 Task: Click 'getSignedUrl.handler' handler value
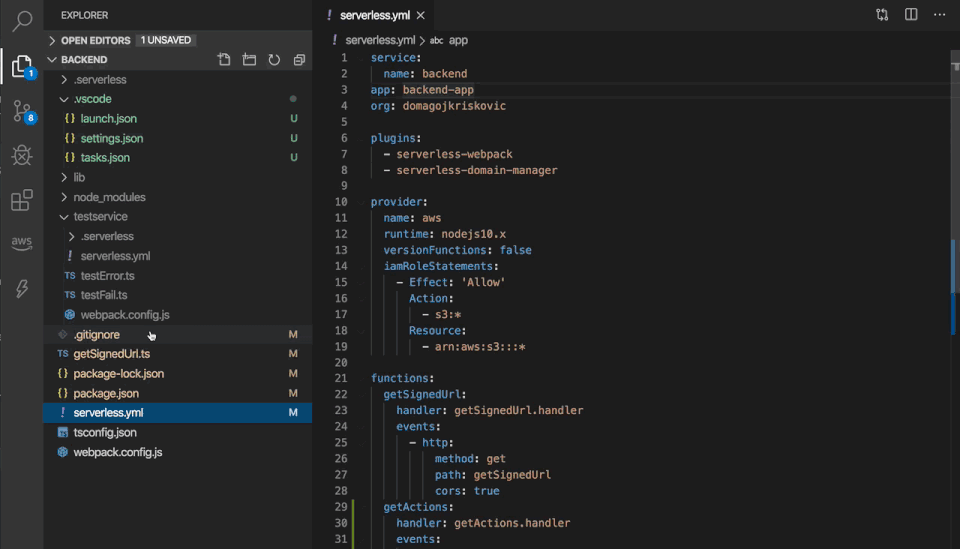(519, 410)
